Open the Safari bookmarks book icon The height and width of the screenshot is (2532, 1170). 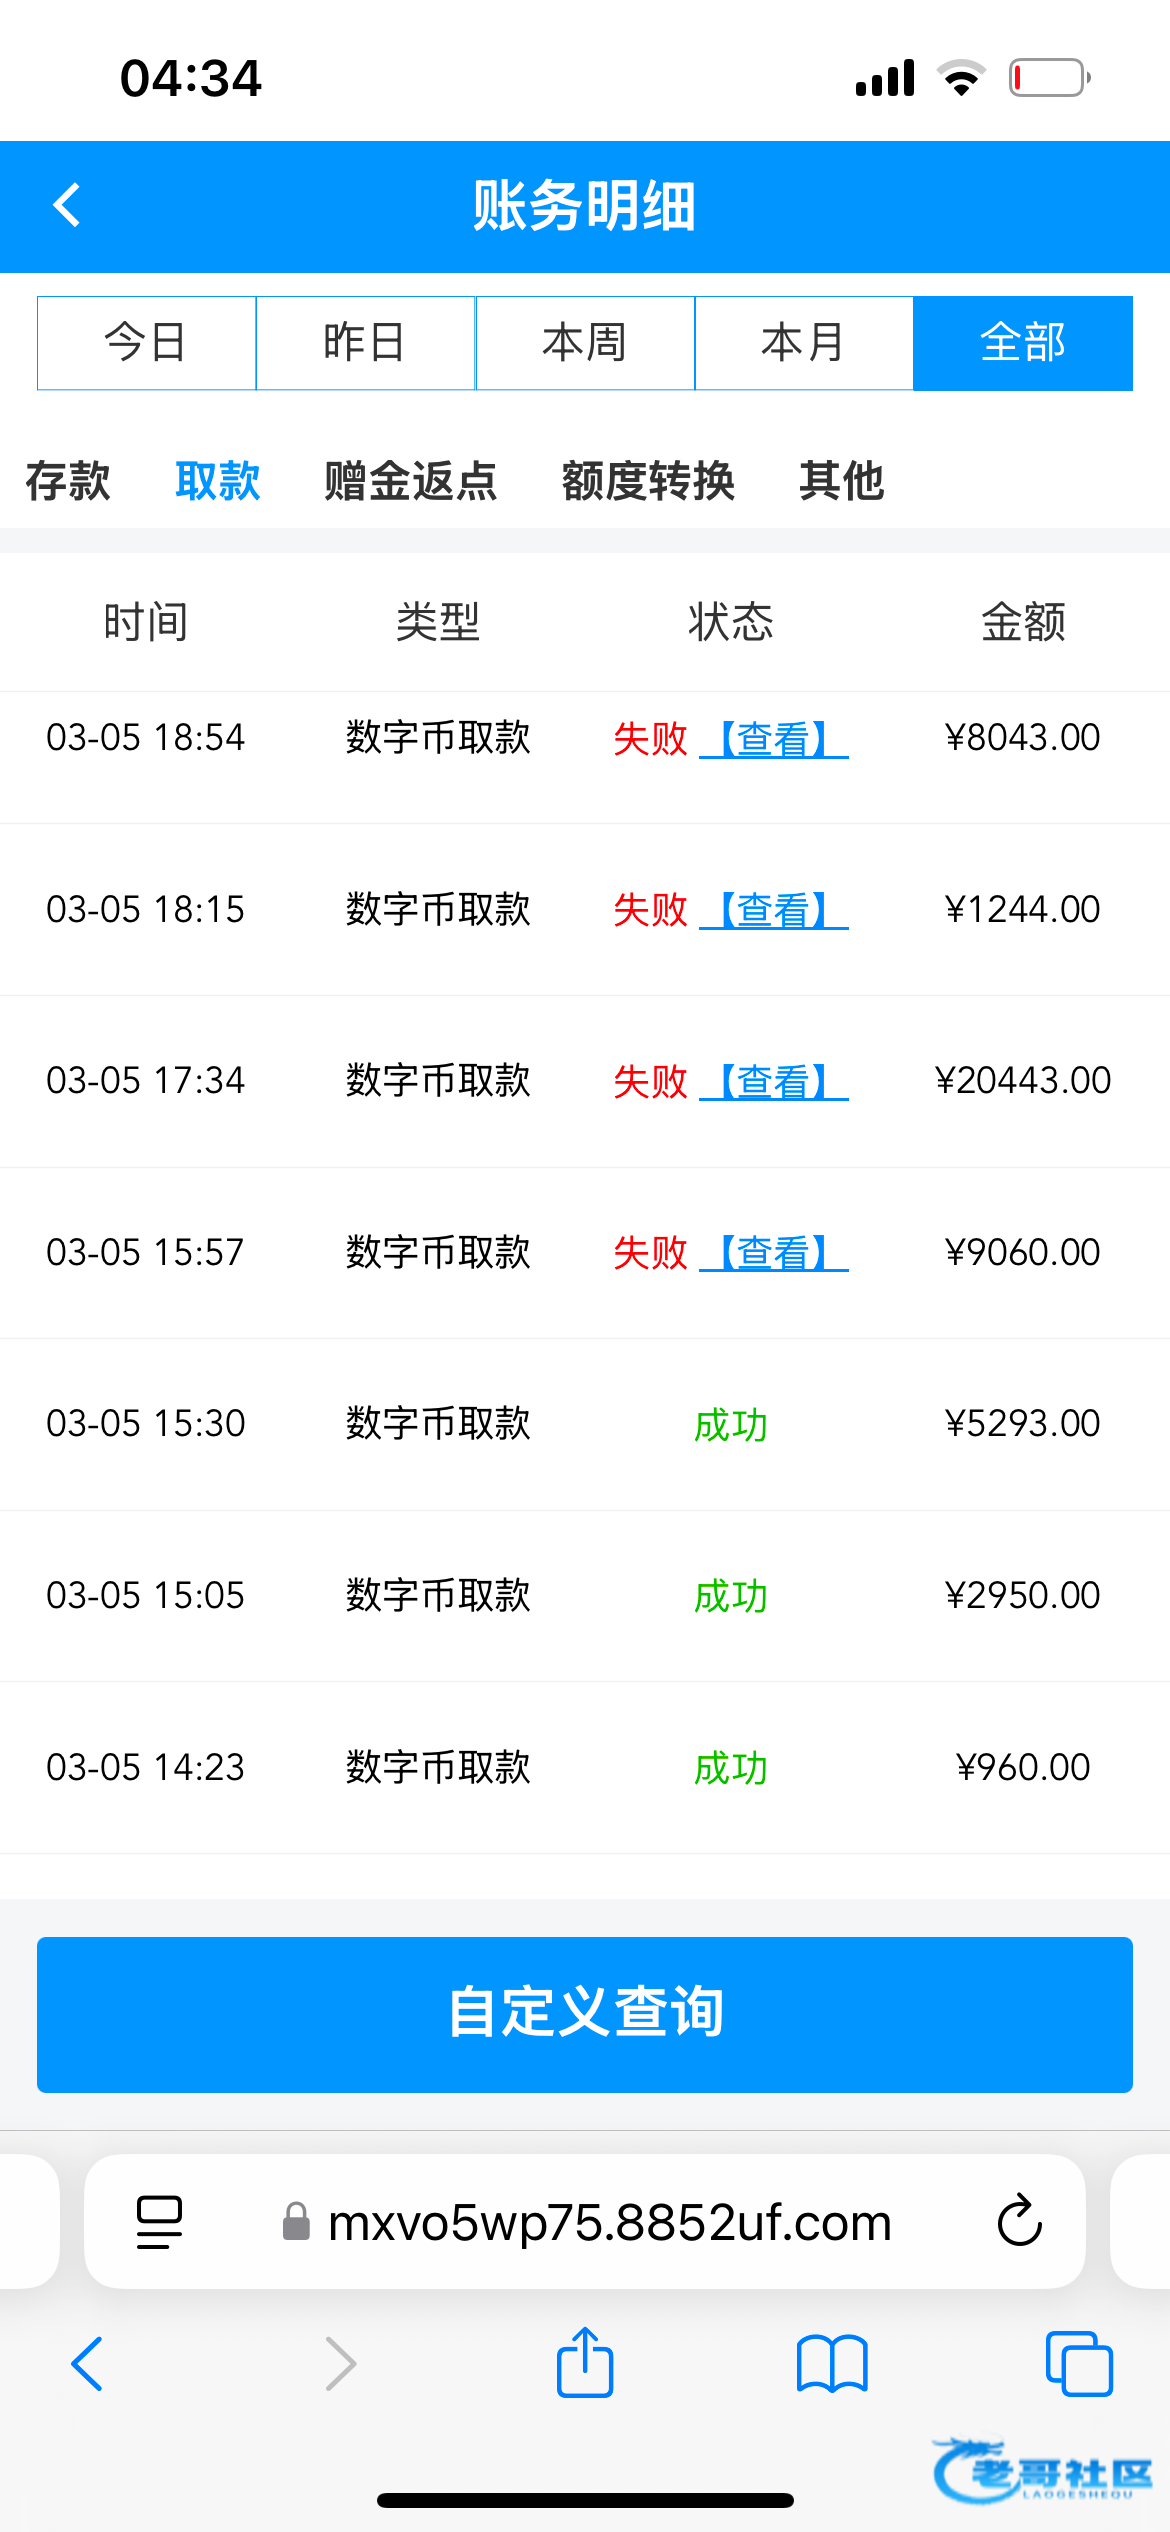coord(832,2364)
